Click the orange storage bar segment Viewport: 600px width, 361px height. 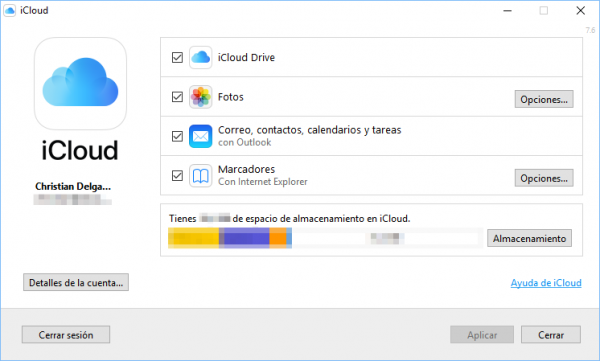tap(278, 238)
